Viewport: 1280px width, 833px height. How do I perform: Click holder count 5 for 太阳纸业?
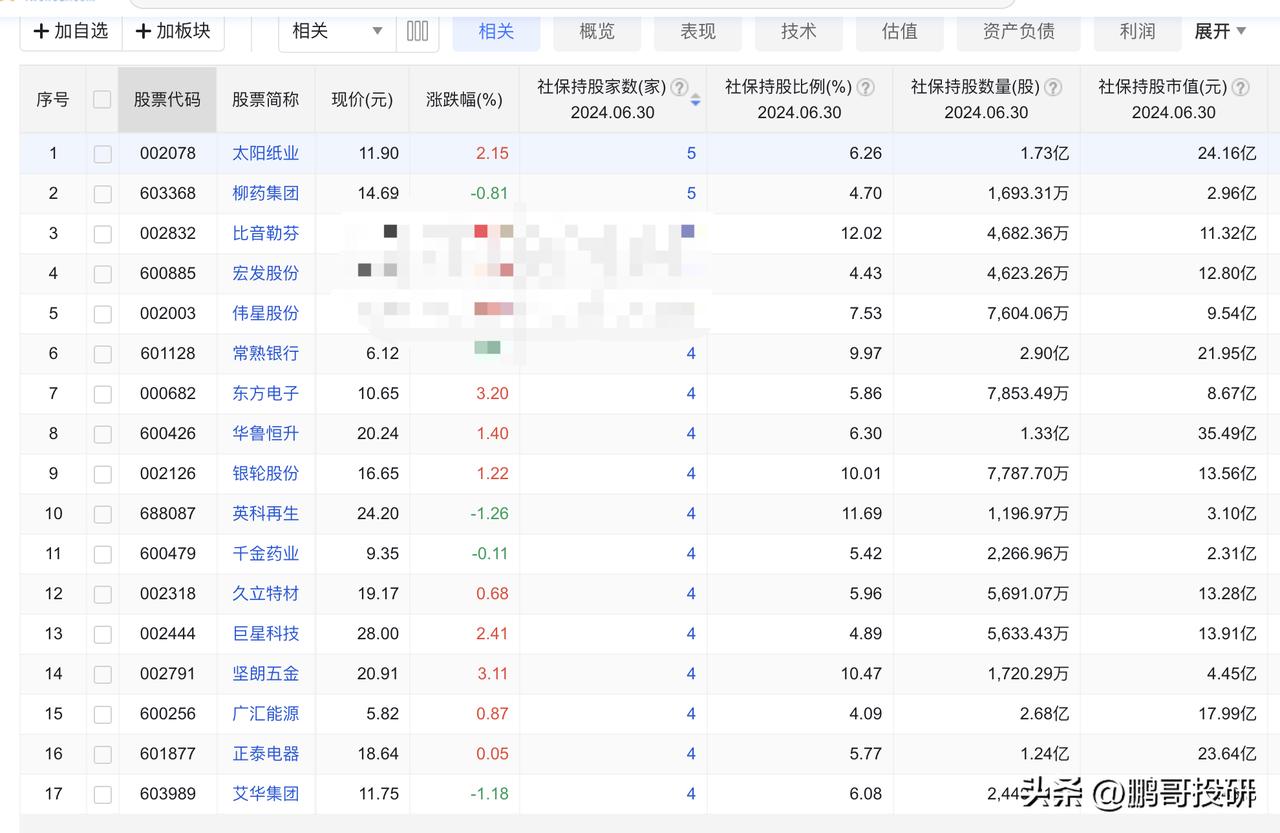pos(691,153)
